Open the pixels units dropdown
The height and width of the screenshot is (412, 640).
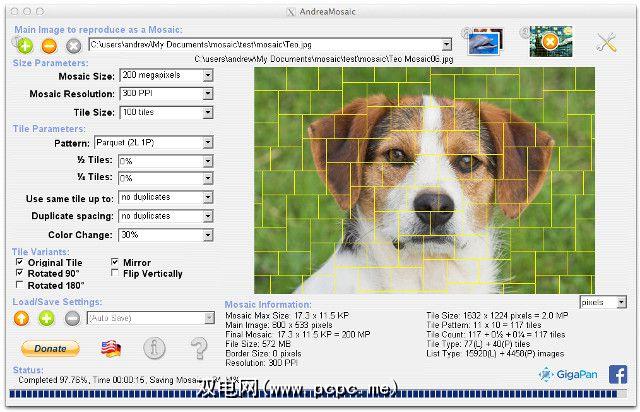coord(621,302)
